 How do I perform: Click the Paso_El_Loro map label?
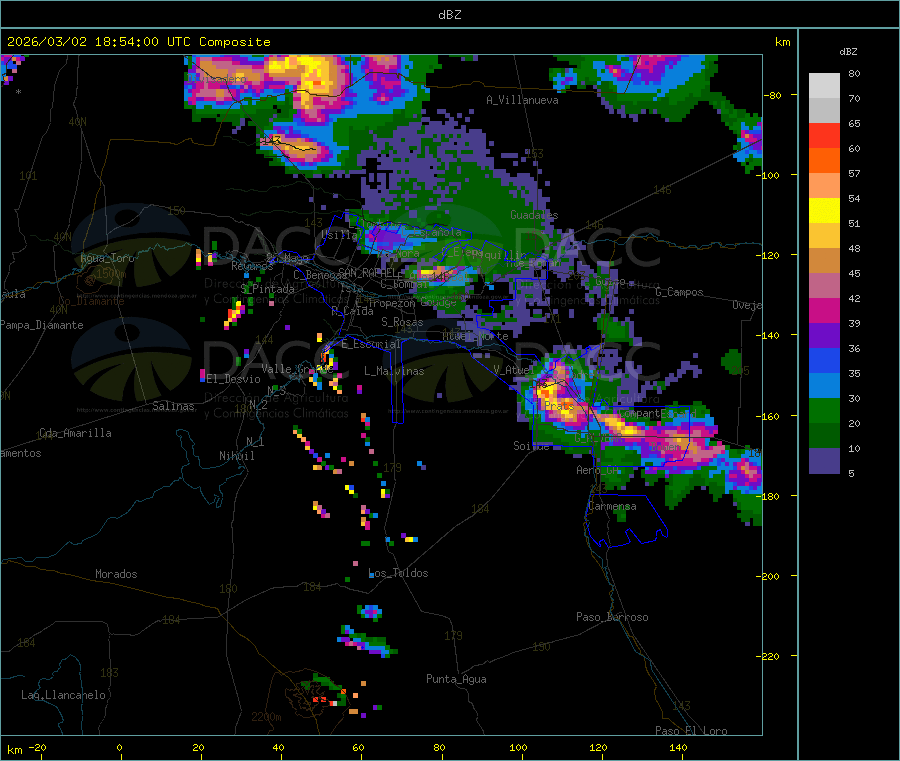(691, 731)
